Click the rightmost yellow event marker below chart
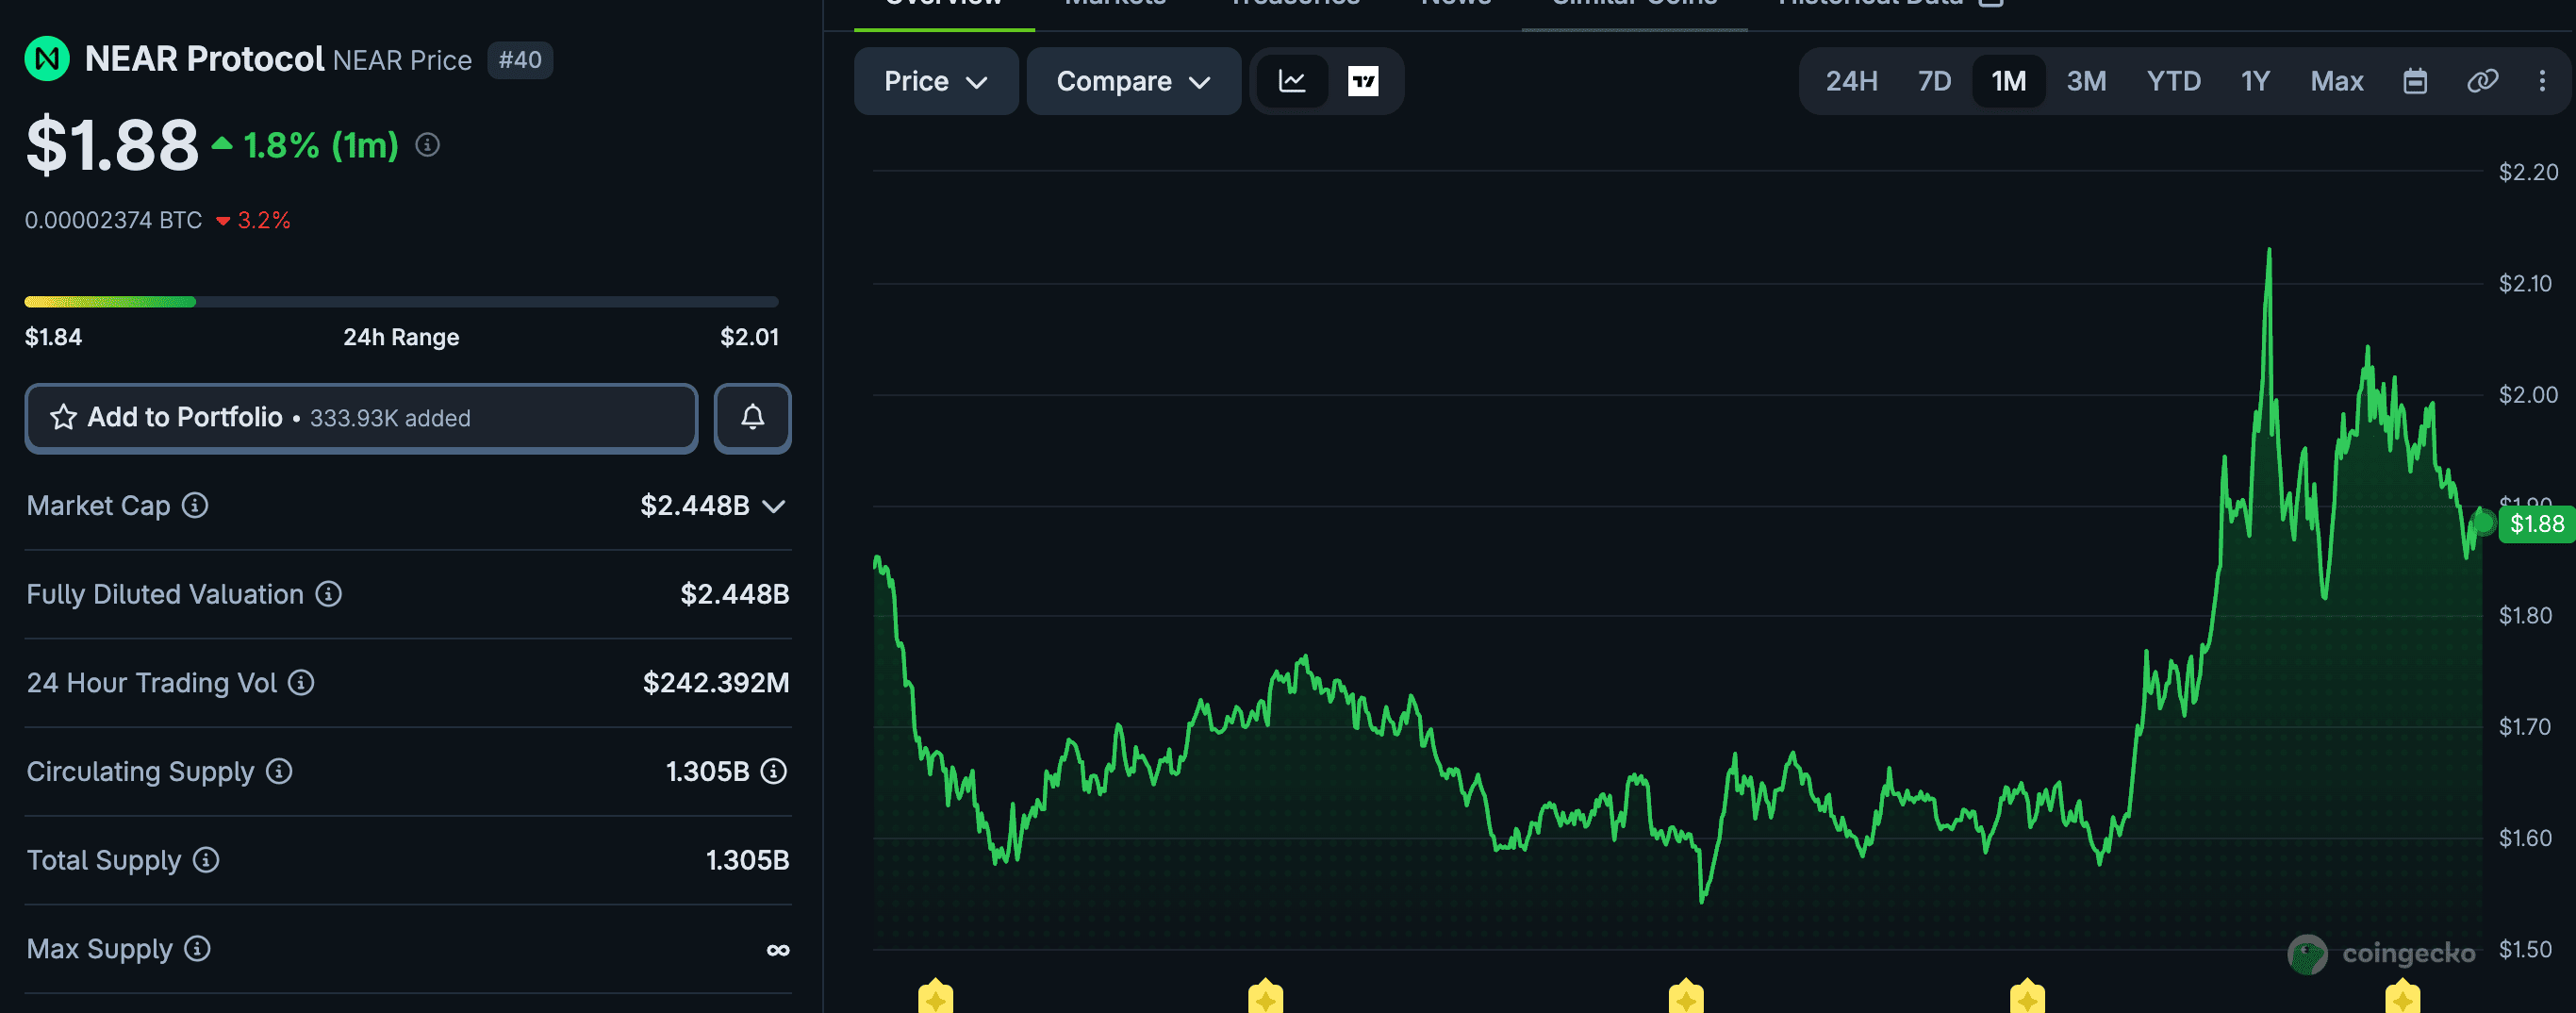This screenshot has height=1013, width=2576. 2402,996
